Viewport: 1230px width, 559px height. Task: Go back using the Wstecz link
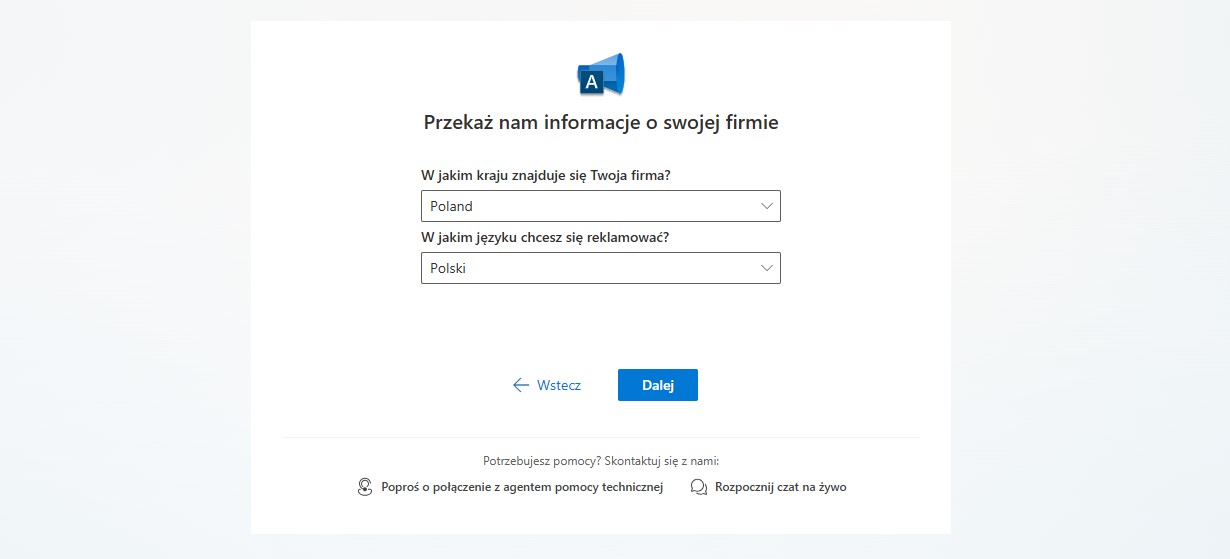(547, 385)
